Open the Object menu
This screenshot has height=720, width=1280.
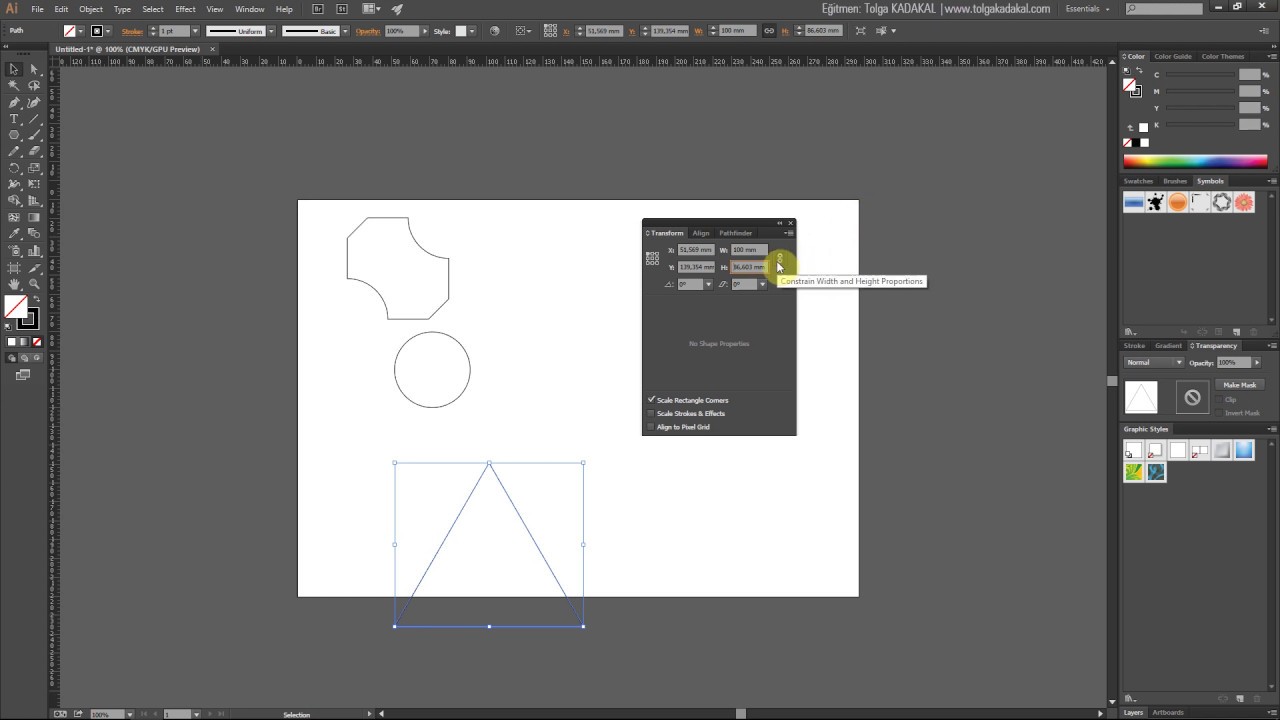91,9
